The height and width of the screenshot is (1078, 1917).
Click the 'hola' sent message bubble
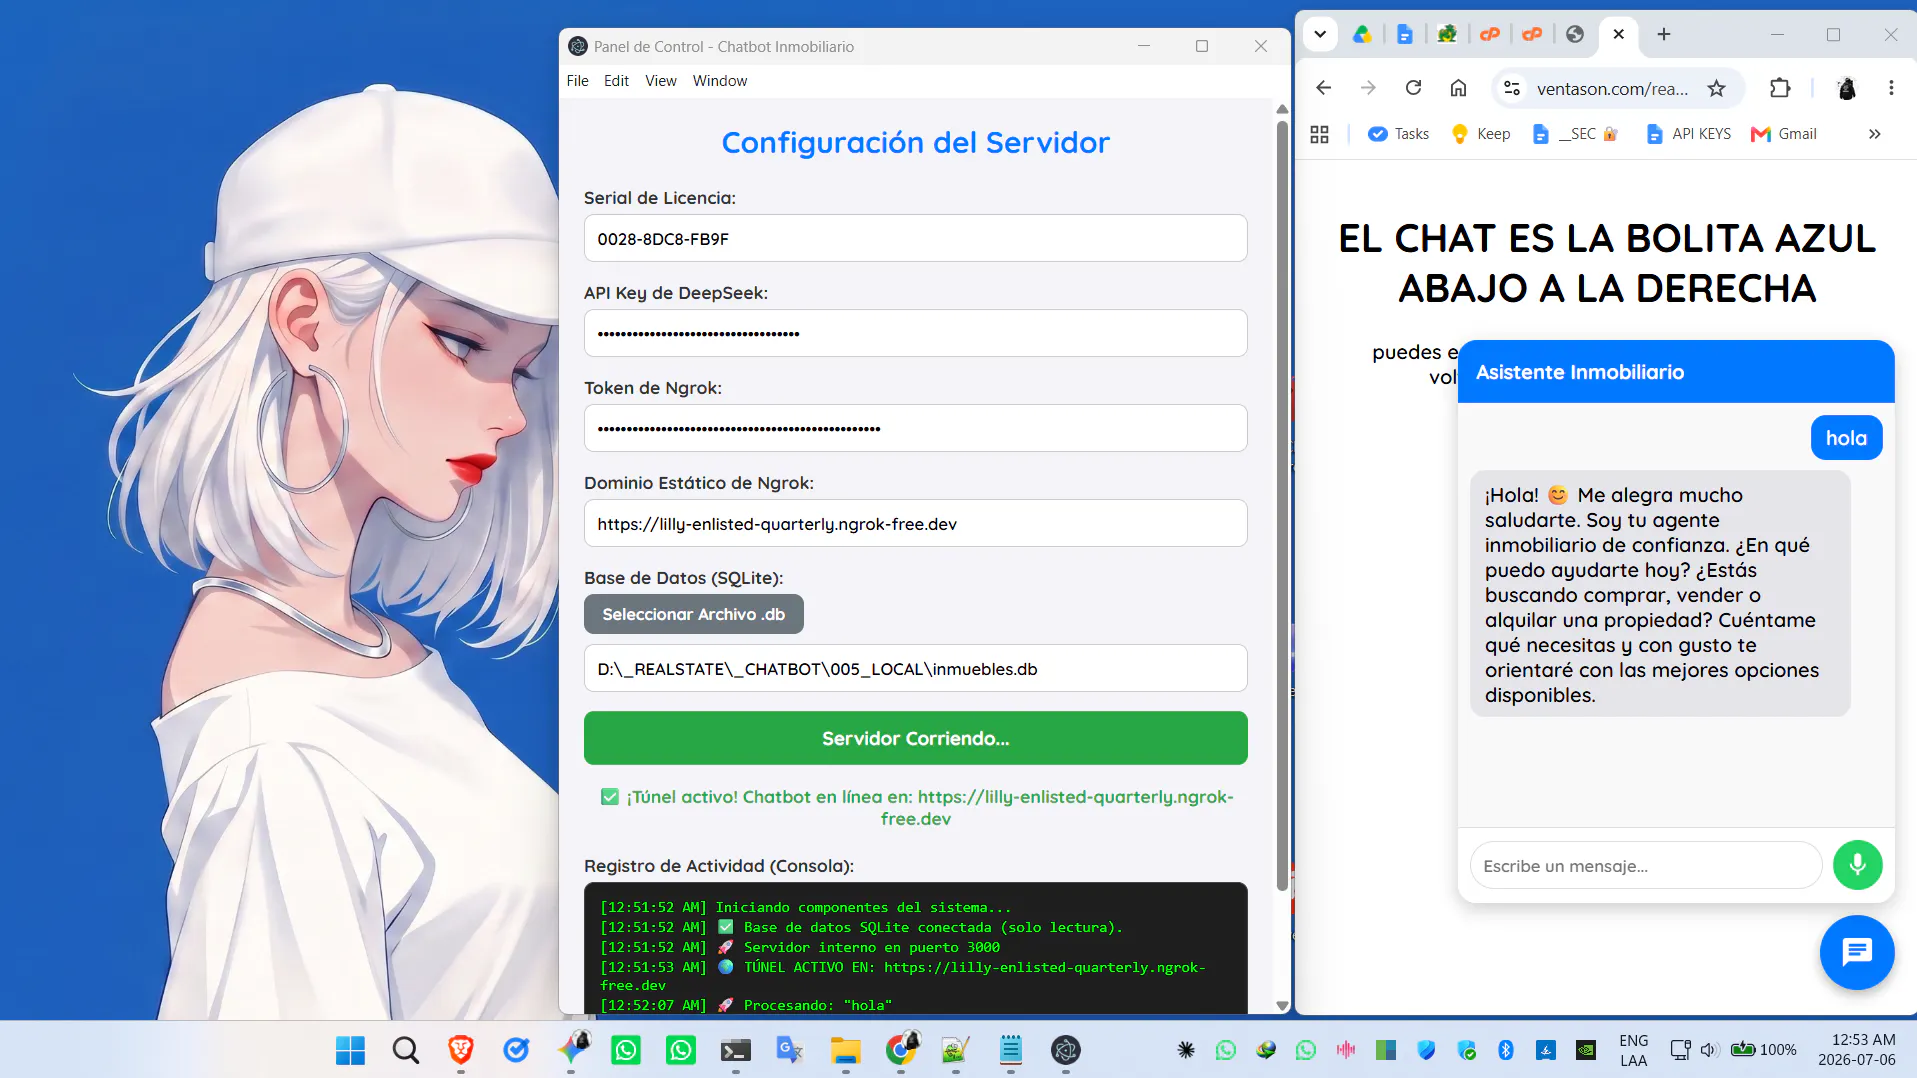pos(1846,438)
